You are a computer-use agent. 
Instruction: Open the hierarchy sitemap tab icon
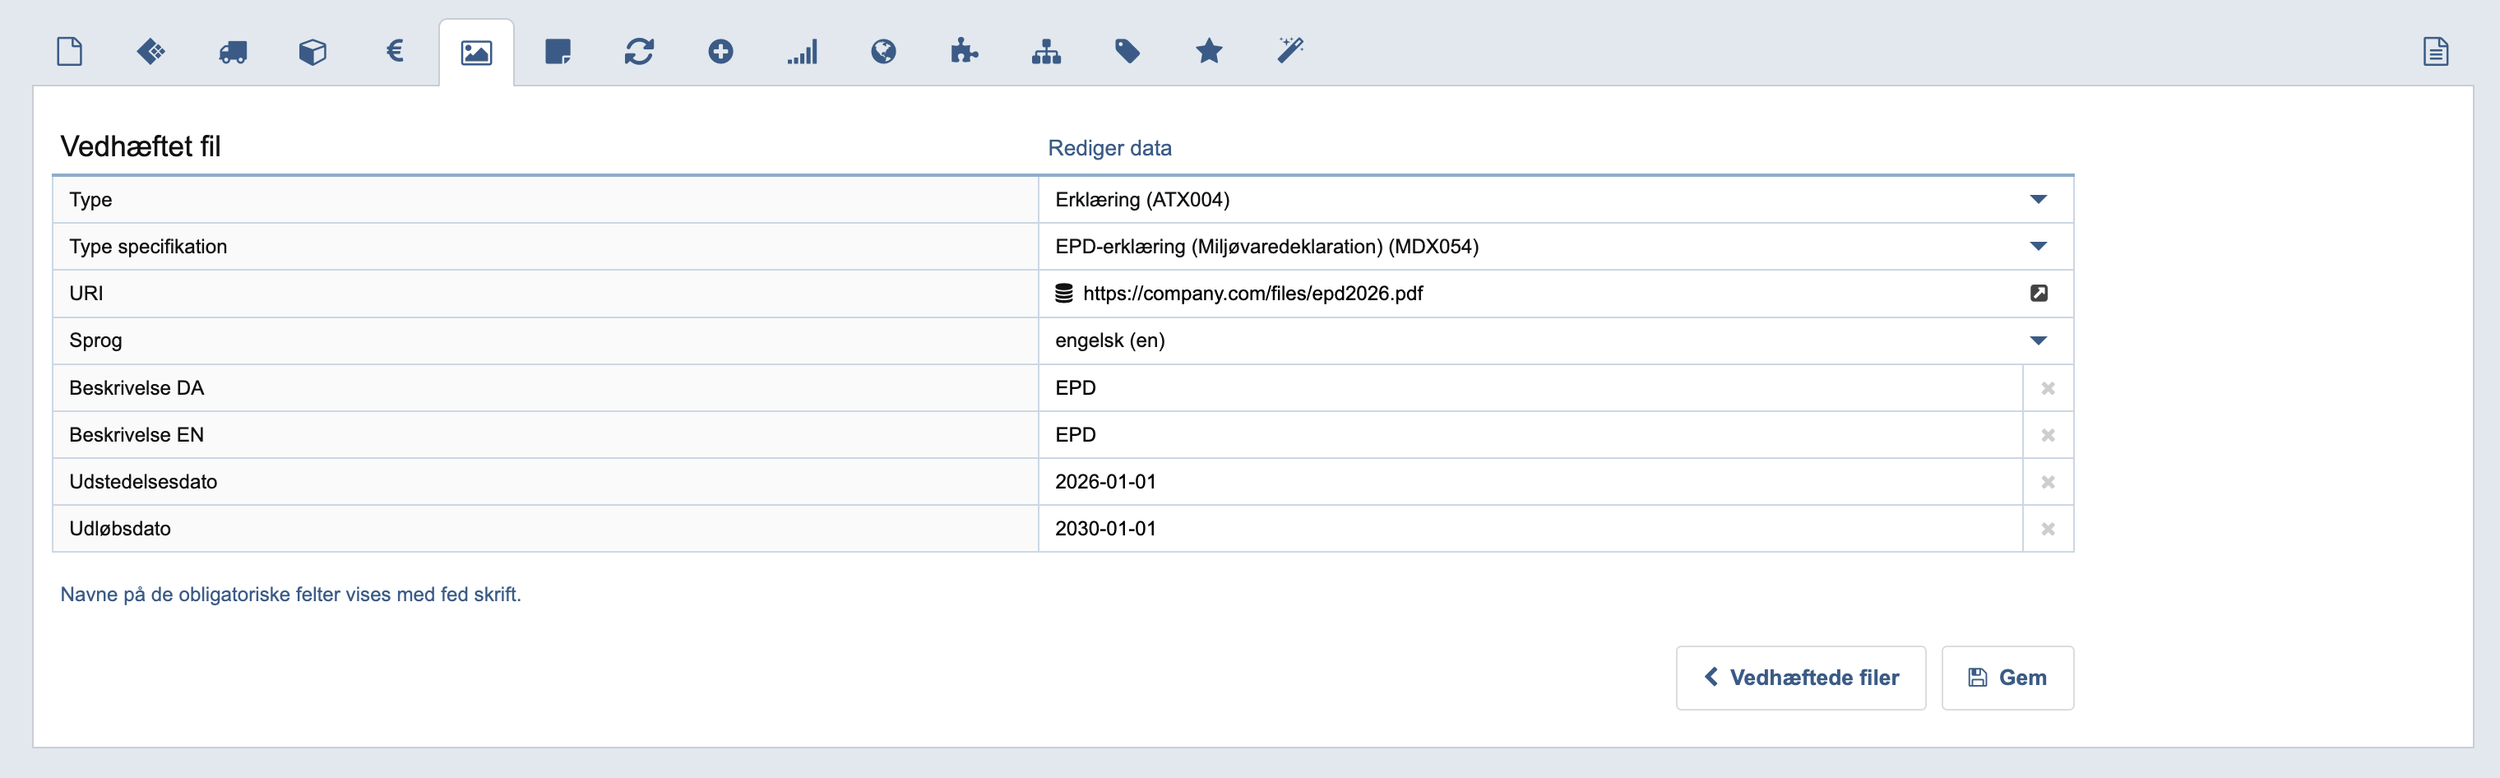[1046, 52]
